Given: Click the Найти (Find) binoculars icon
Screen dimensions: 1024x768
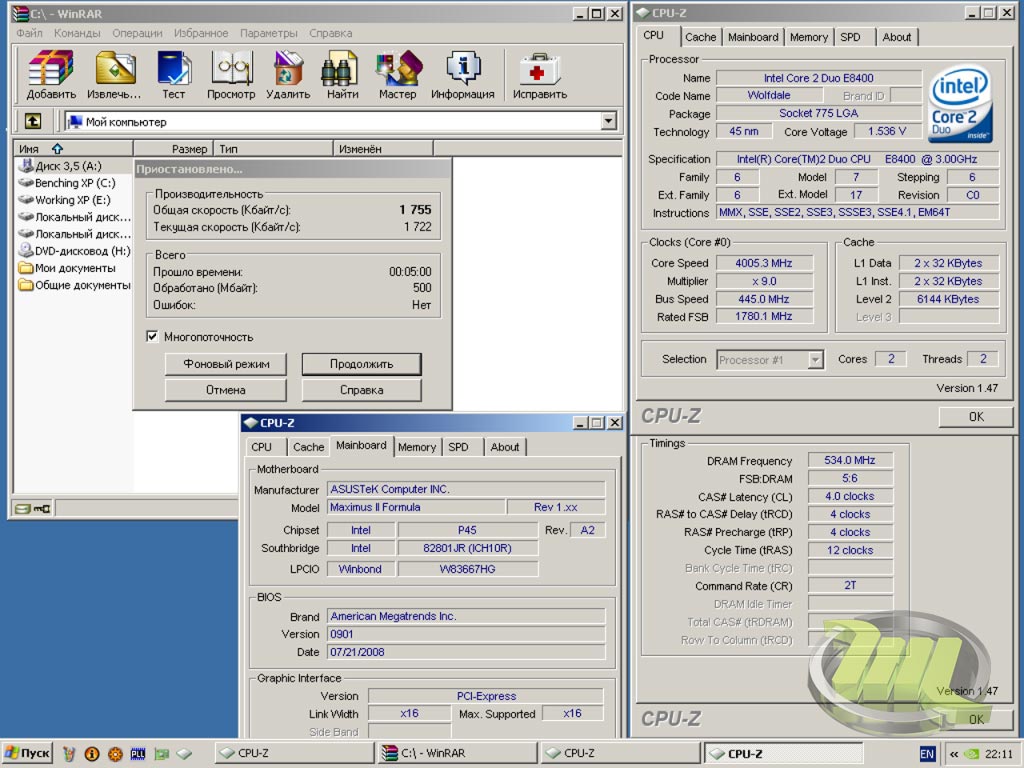Looking at the screenshot, I should click(342, 75).
